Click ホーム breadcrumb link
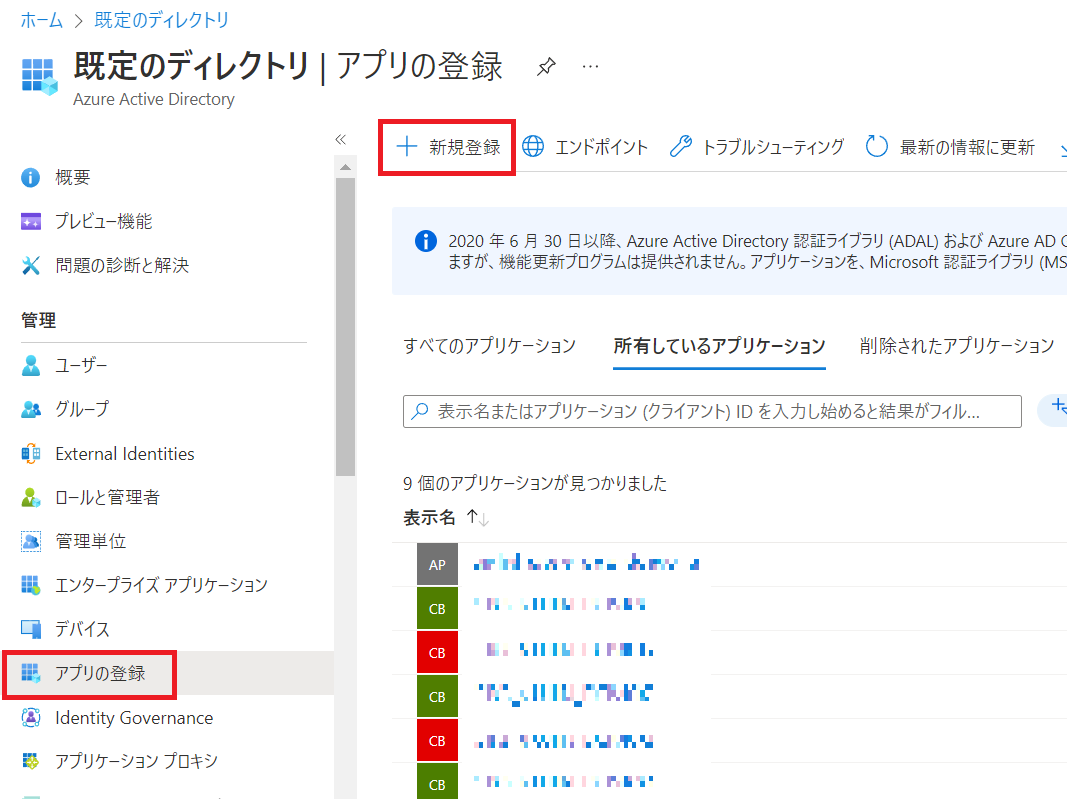Viewport: 1067px width, 799px height. coord(41,20)
